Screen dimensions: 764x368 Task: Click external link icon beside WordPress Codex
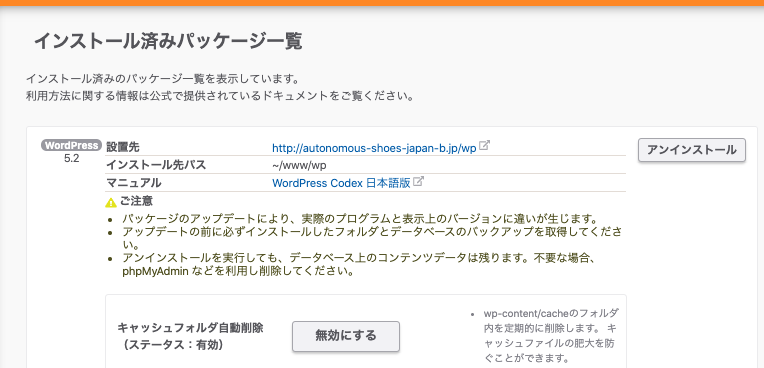pos(418,181)
